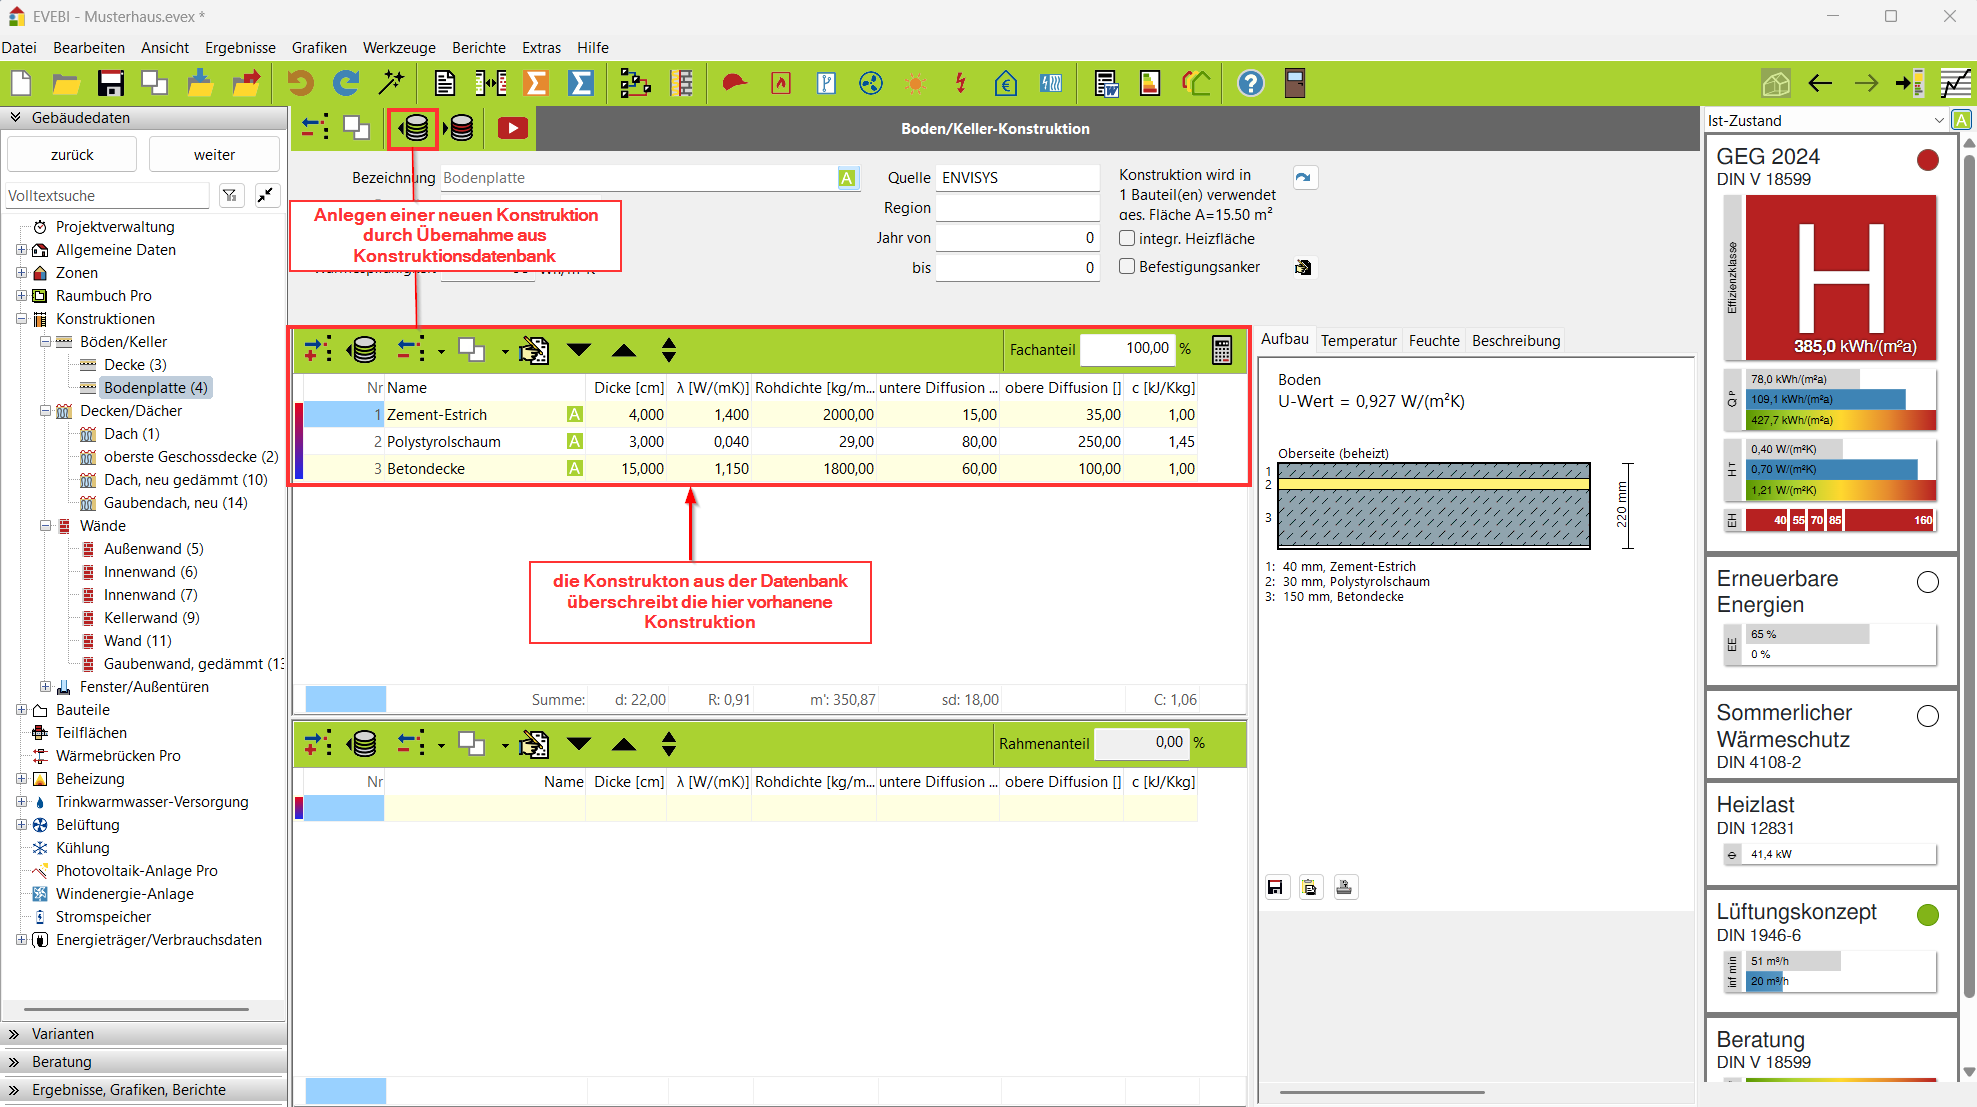Viewport: 1977px width, 1107px height.
Task: Toggle green A marker in Betondecke row
Action: tap(575, 468)
